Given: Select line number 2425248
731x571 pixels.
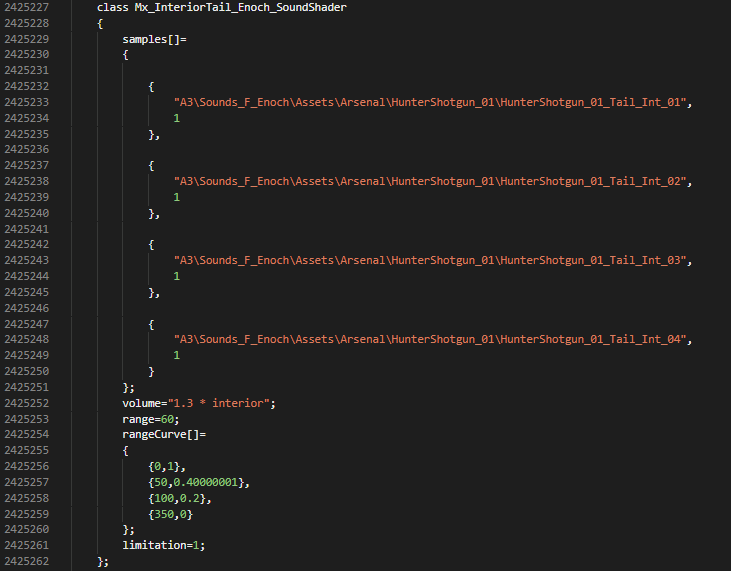Looking at the screenshot, I should pos(27,339).
